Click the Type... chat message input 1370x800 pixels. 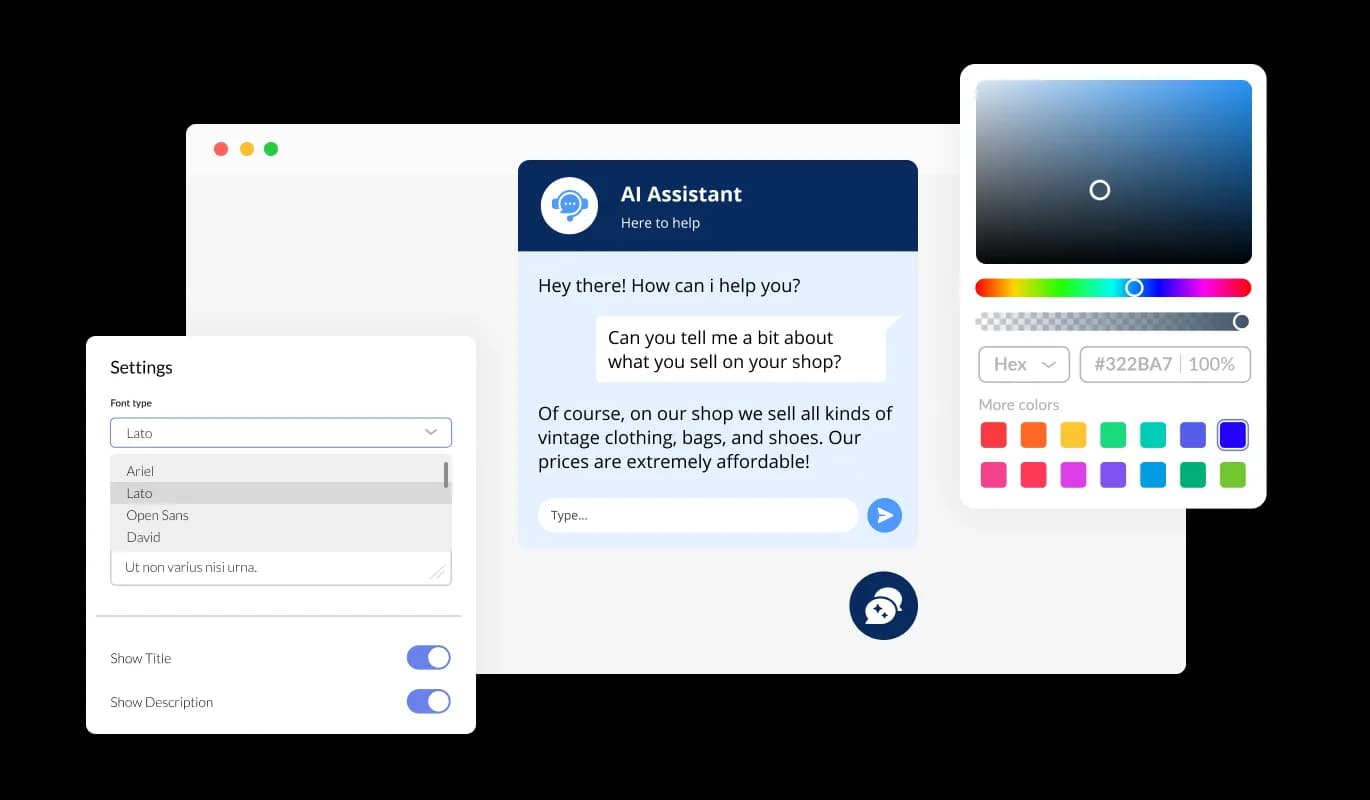coord(698,515)
